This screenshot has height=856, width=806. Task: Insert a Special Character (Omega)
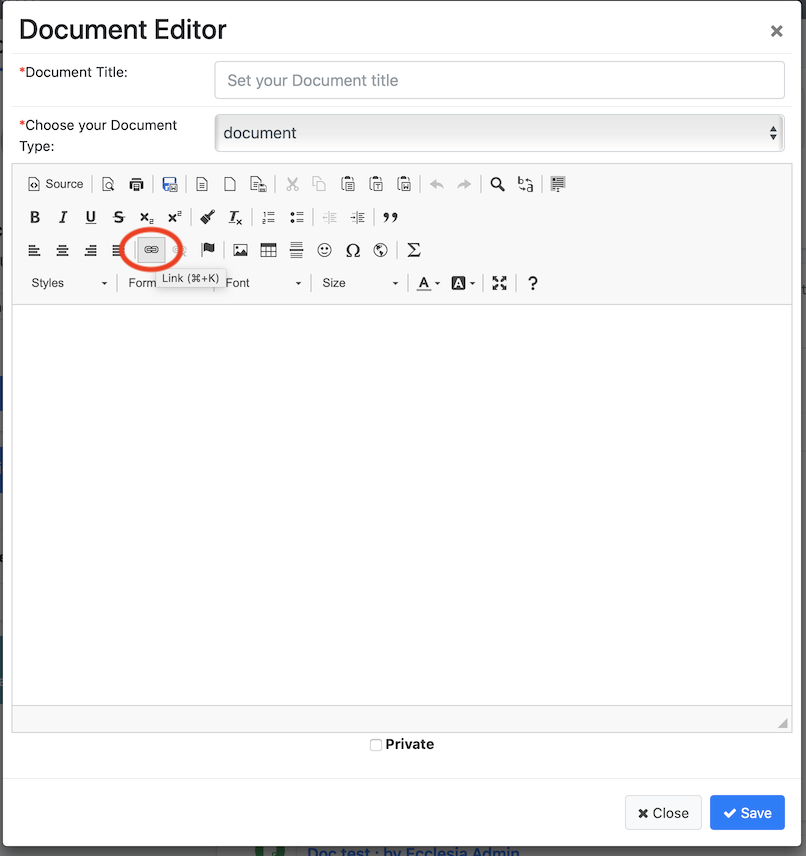[x=353, y=250]
